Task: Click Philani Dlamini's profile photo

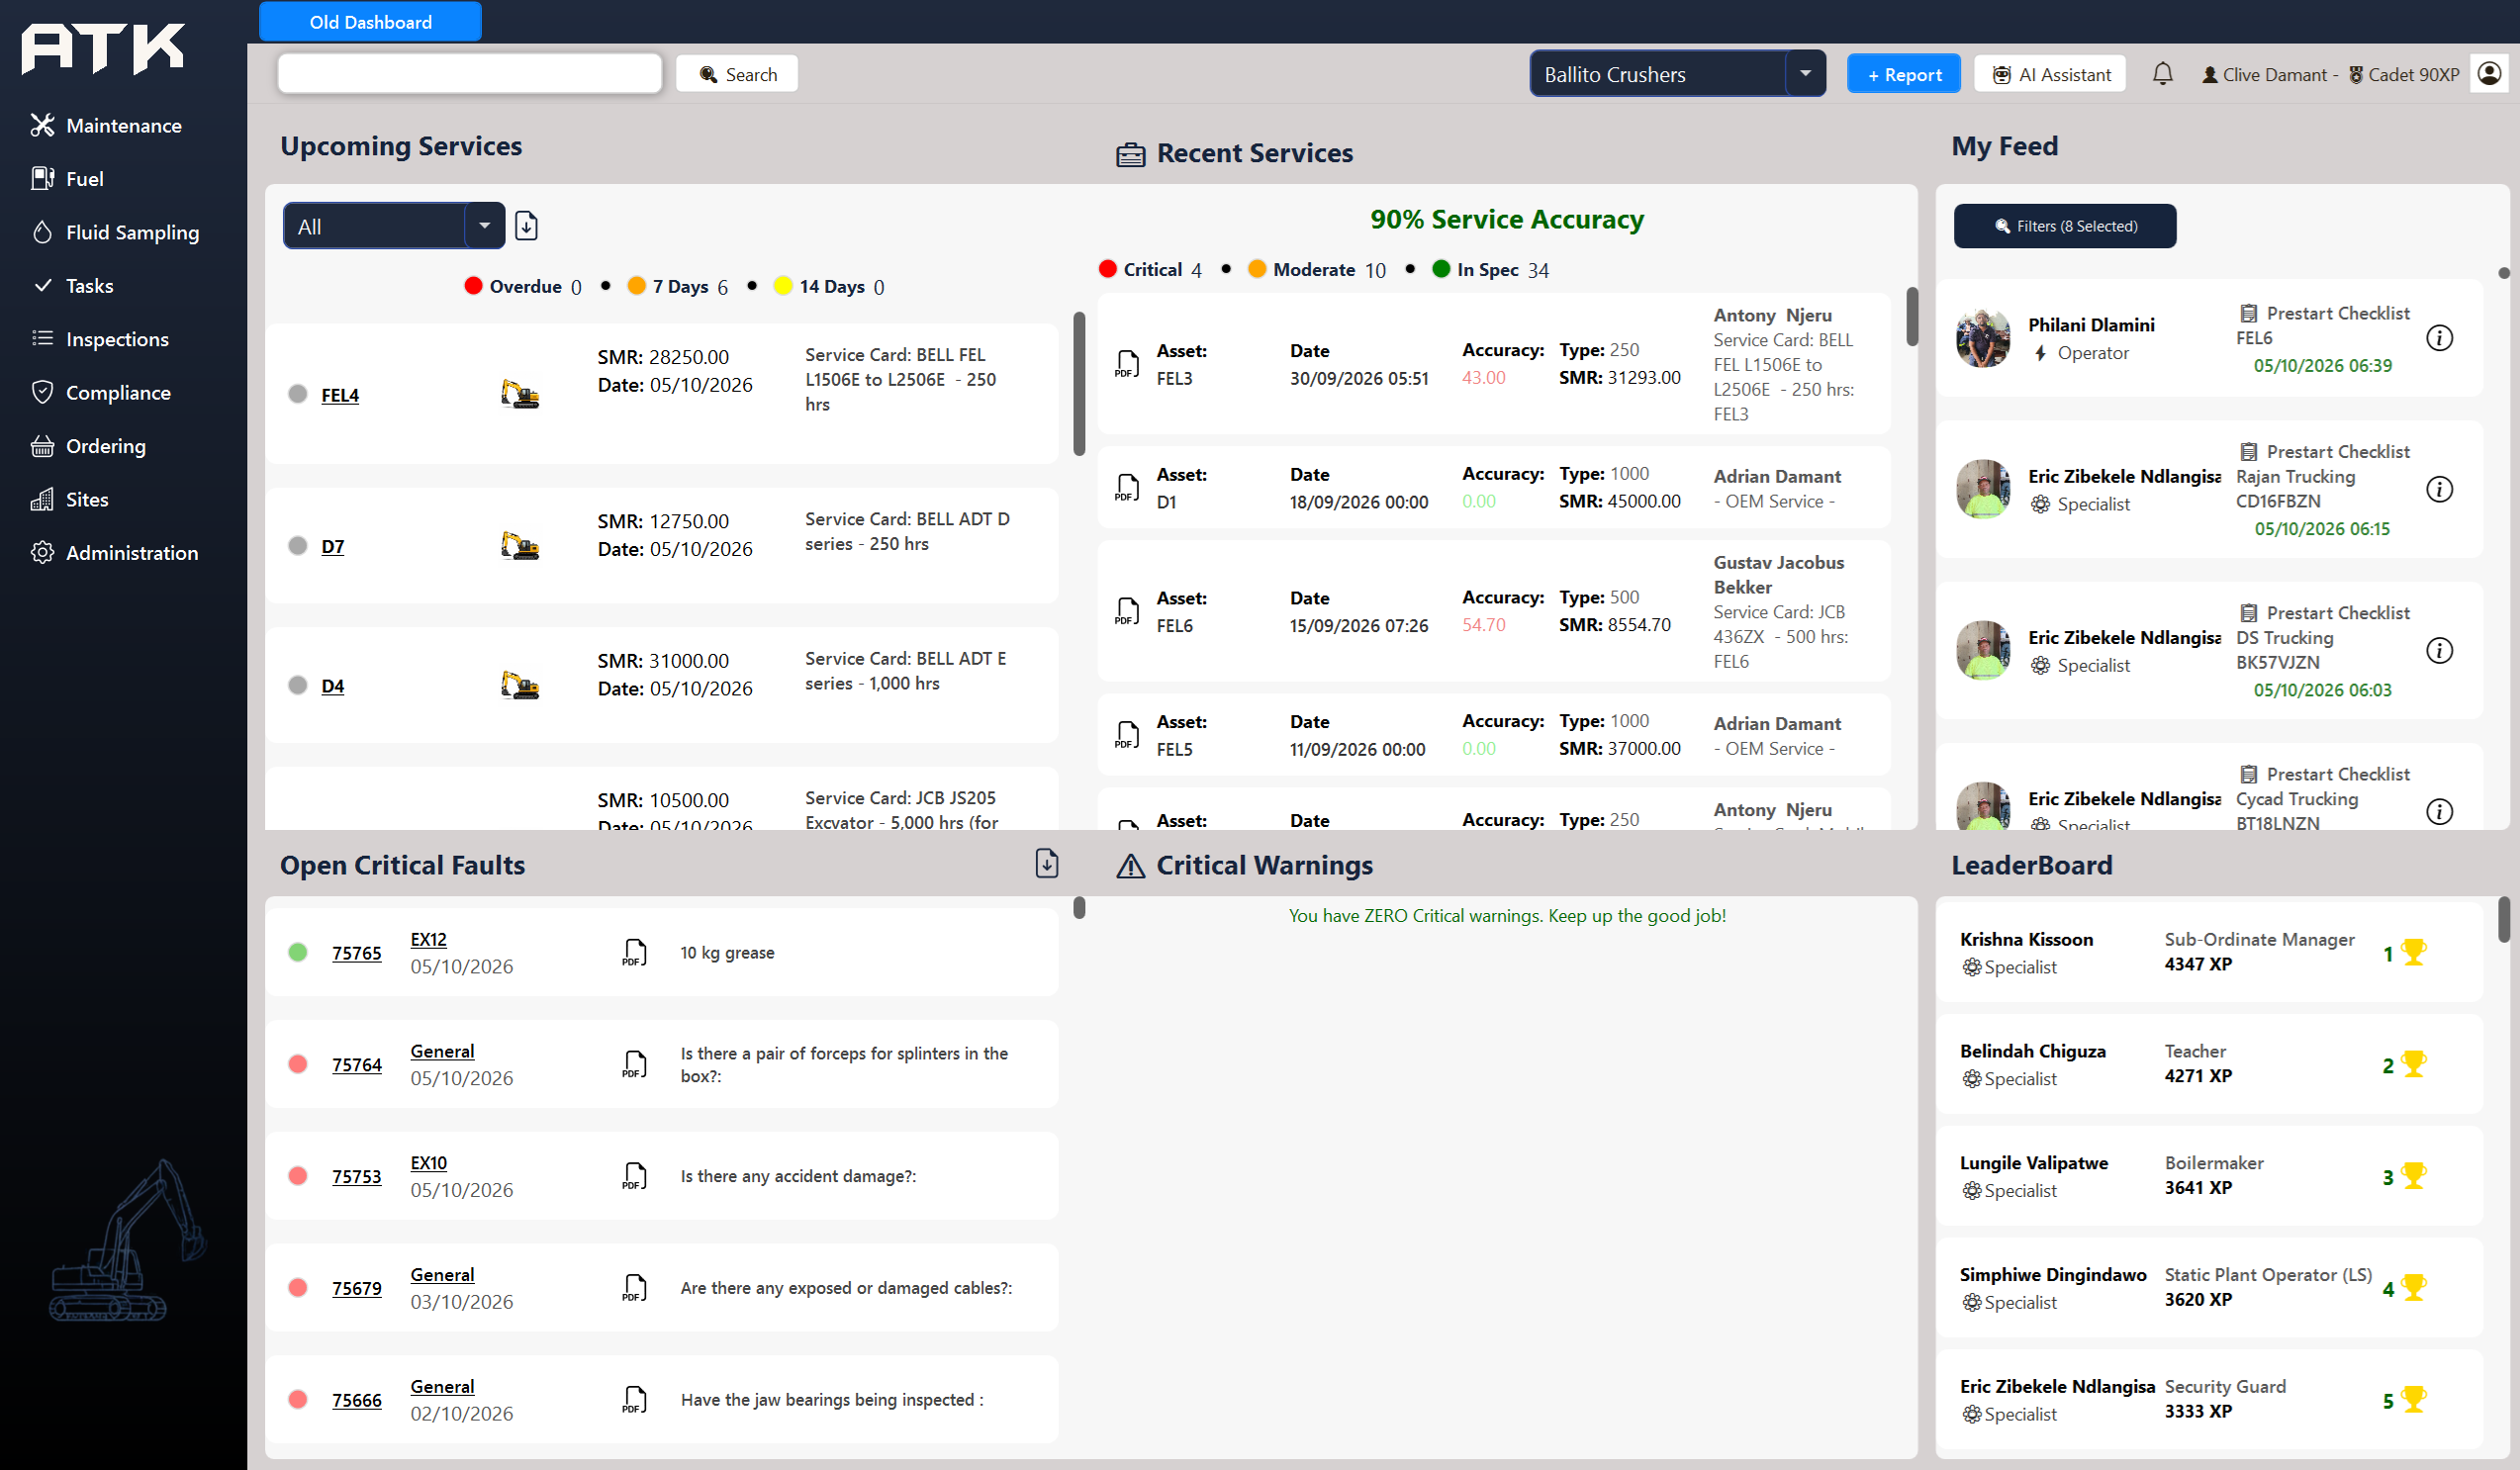Action: (1983, 338)
